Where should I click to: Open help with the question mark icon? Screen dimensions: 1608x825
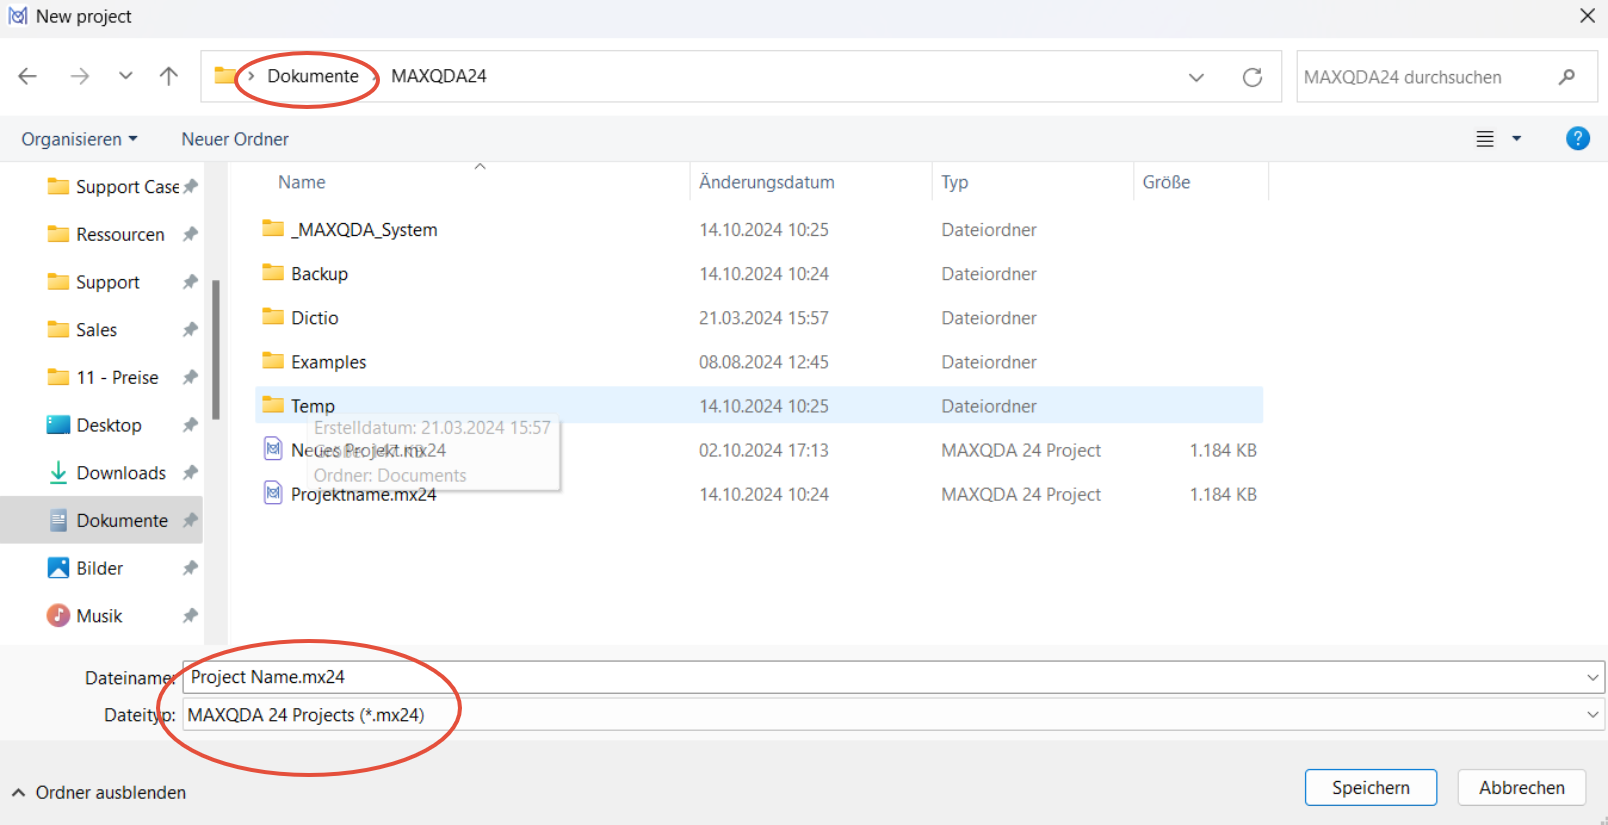coord(1578,139)
